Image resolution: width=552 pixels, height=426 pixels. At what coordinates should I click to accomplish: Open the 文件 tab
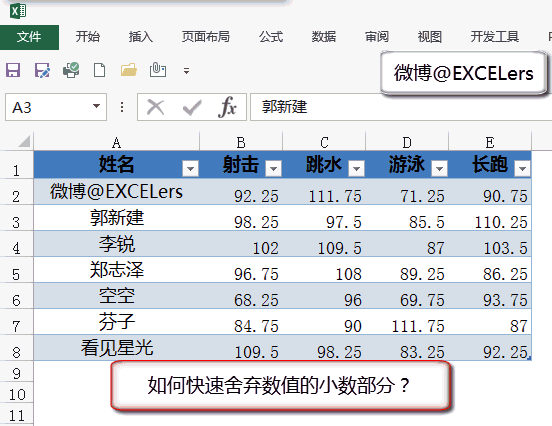[29, 37]
